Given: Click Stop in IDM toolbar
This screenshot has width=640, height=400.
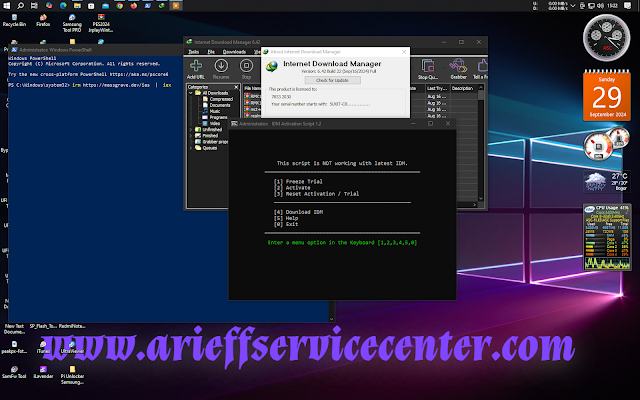Looking at the screenshot, I should pyautogui.click(x=246, y=69).
